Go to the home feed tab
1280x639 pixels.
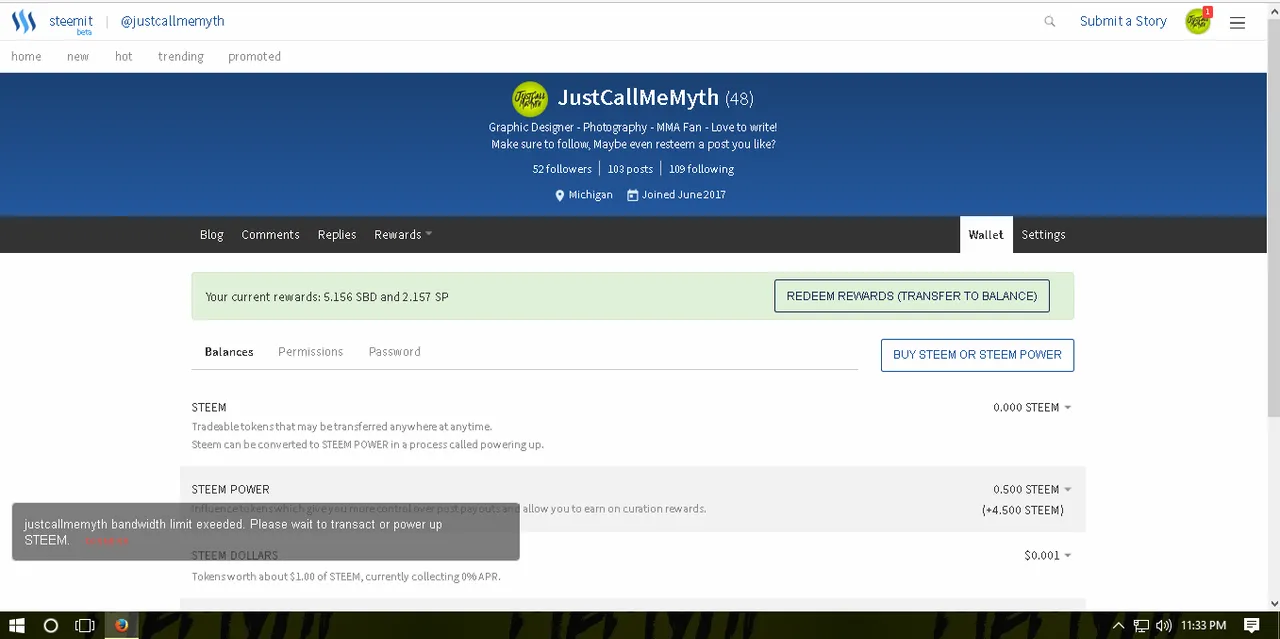coord(26,57)
